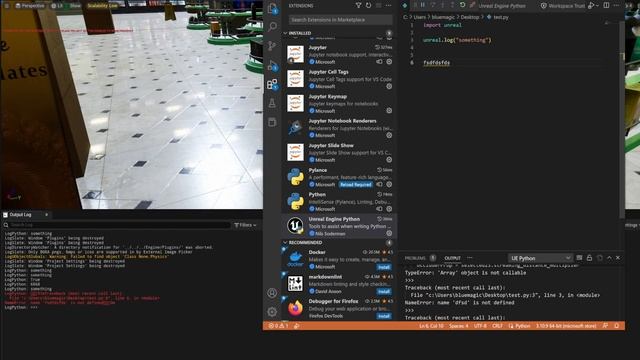Select the Extensions view icon
Screen dimensions: 640x360
pos(272,84)
